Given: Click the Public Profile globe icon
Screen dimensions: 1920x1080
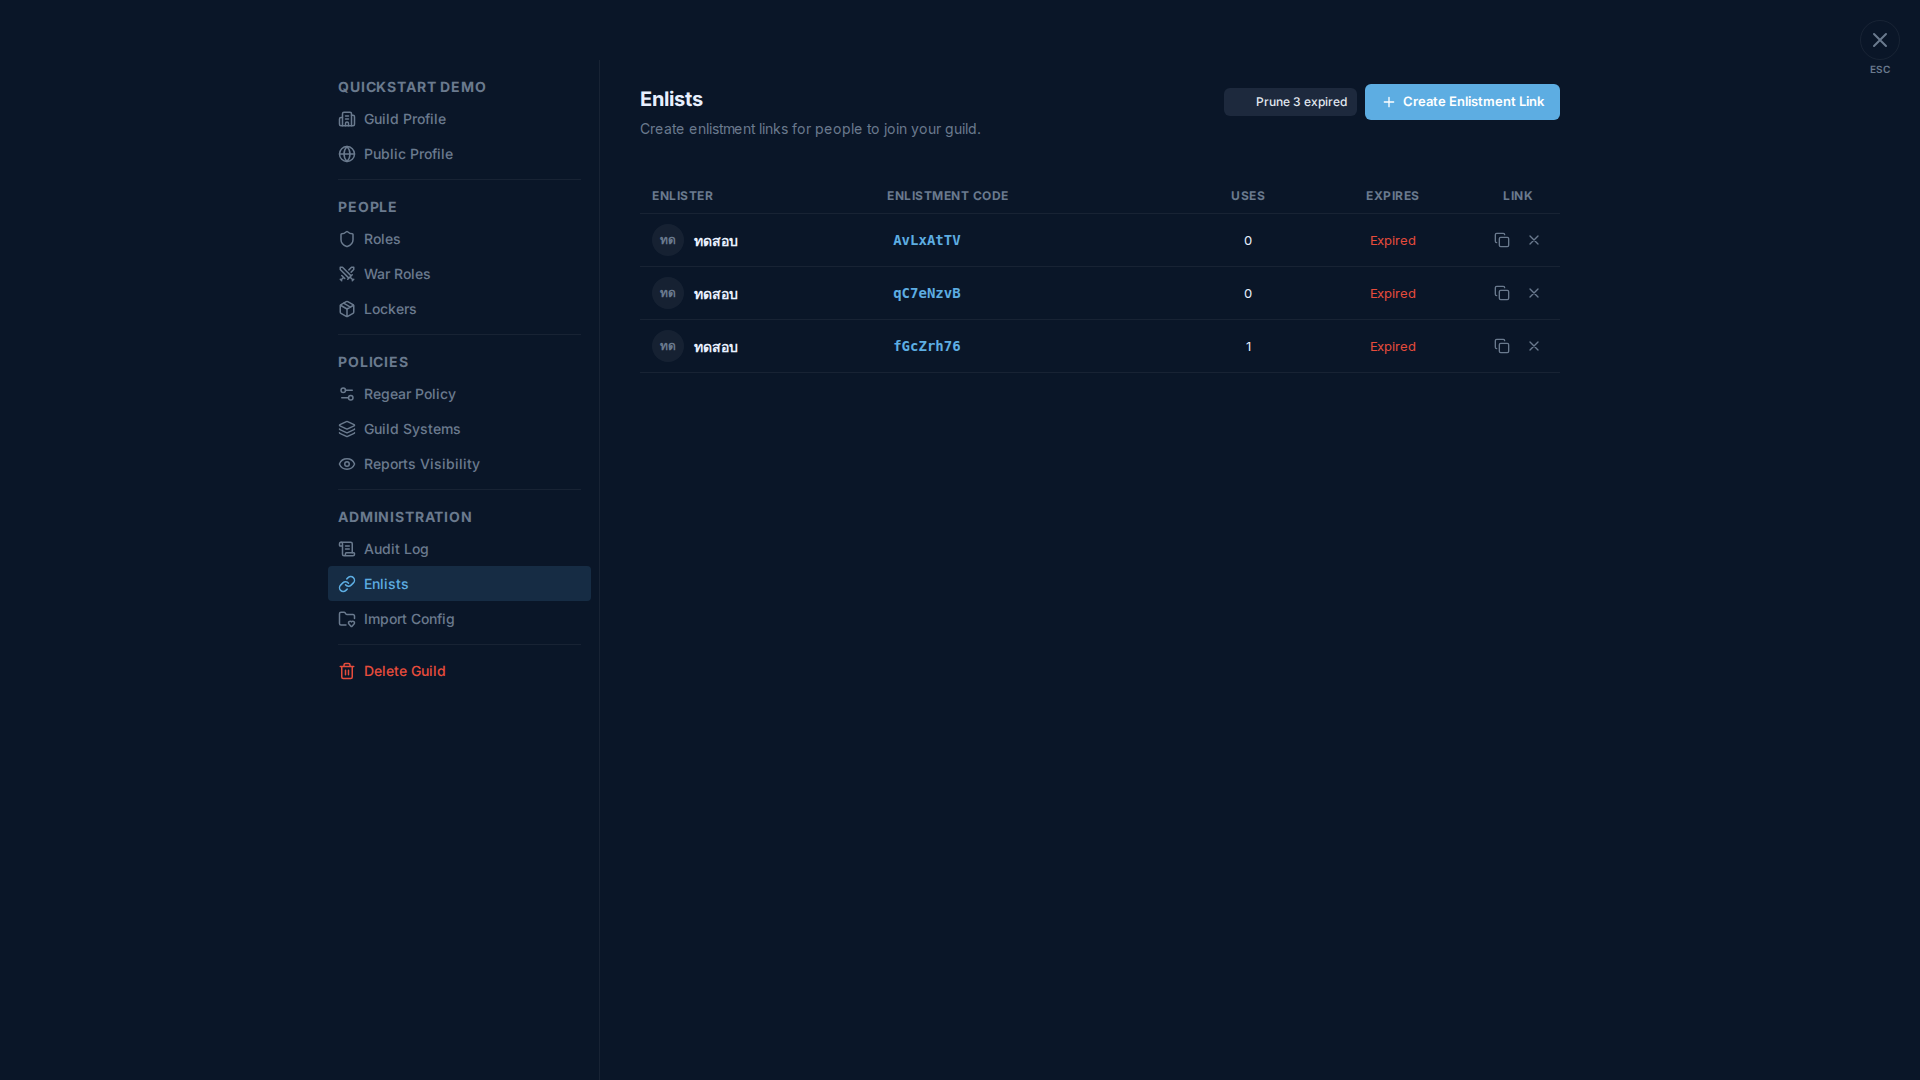Looking at the screenshot, I should 347,154.
